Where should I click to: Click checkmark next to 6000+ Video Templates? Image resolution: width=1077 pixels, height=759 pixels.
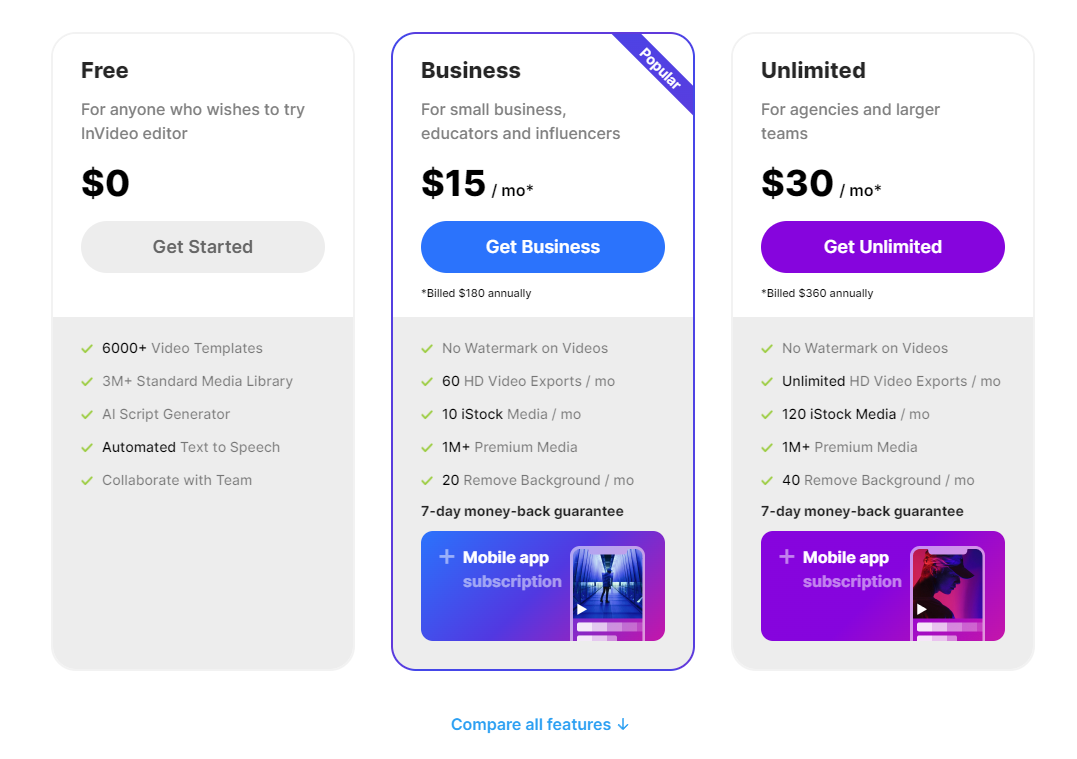point(87,348)
